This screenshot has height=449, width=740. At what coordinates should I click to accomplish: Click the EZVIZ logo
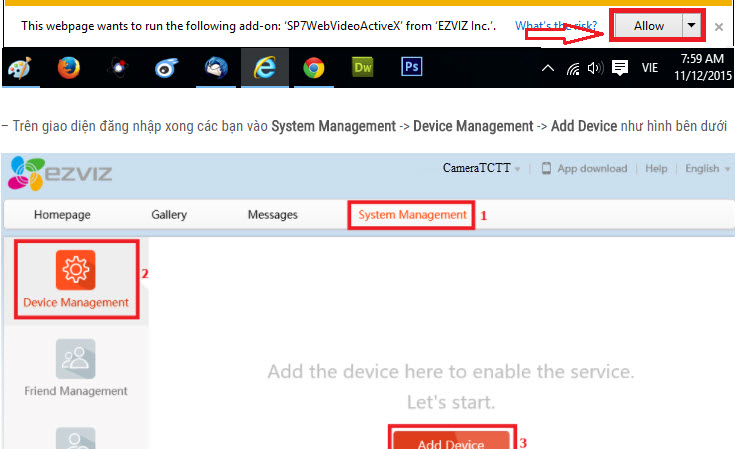click(60, 172)
